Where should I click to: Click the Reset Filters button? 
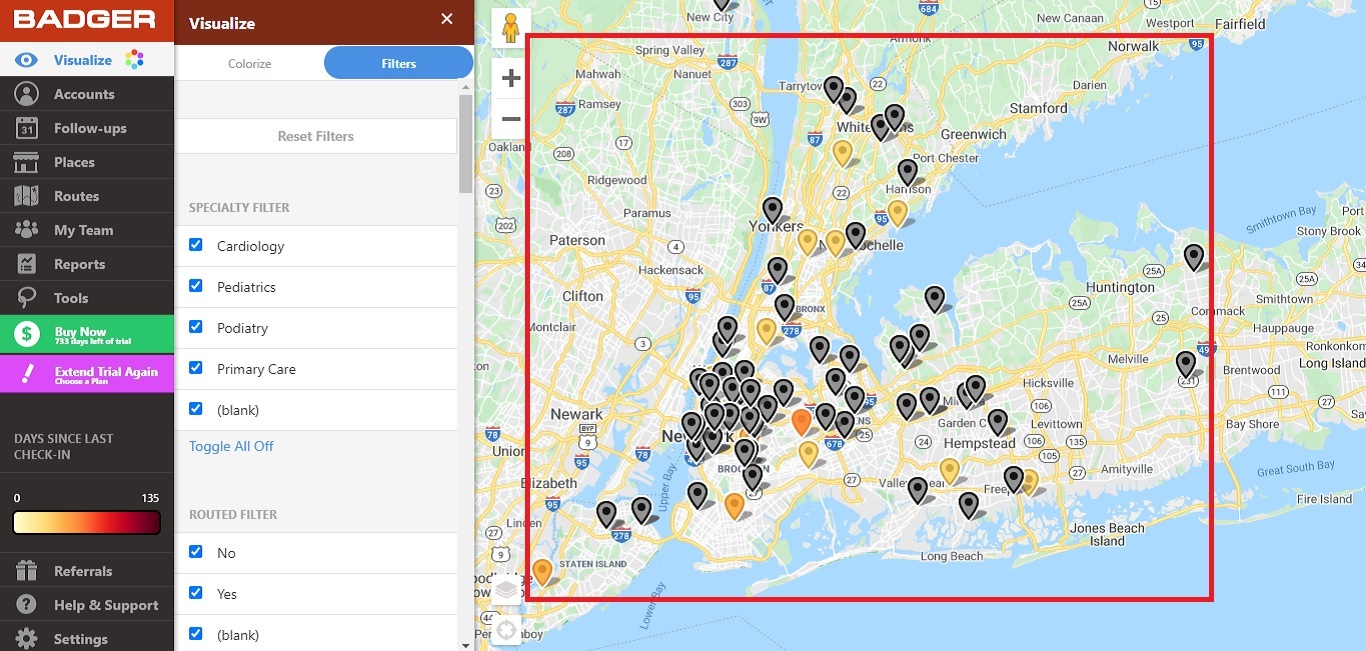click(316, 136)
